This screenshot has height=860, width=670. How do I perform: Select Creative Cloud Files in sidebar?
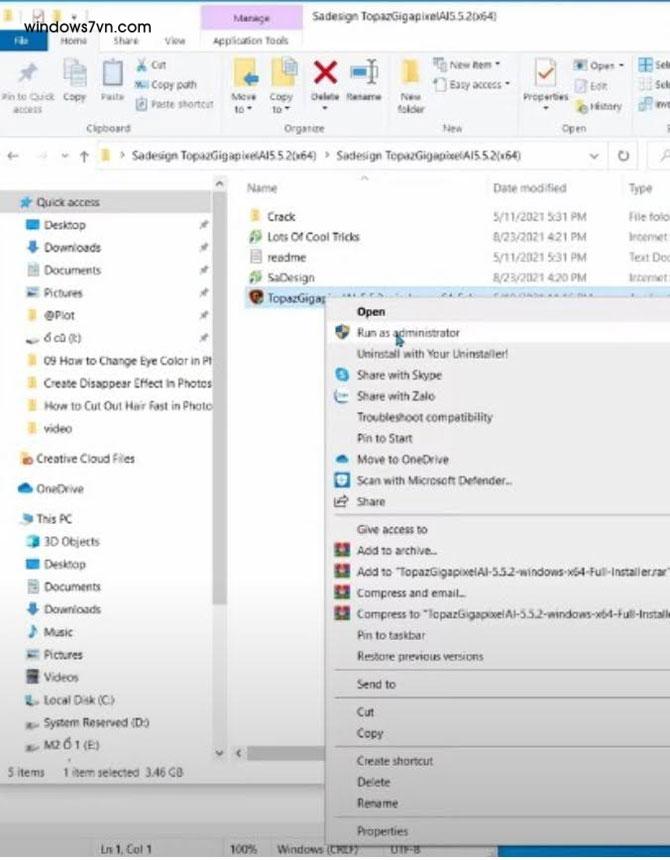(85, 459)
